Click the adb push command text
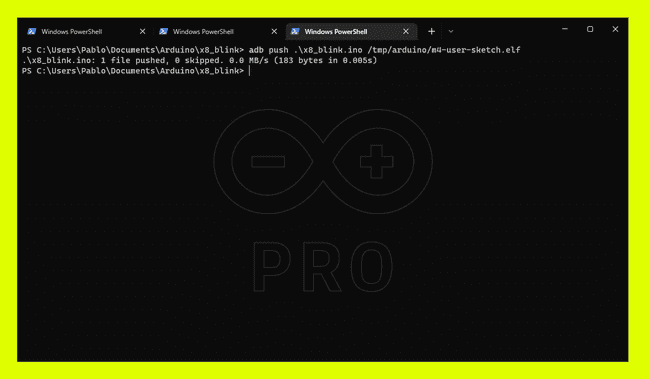The width and height of the screenshot is (650, 379). pyautogui.click(x=384, y=50)
